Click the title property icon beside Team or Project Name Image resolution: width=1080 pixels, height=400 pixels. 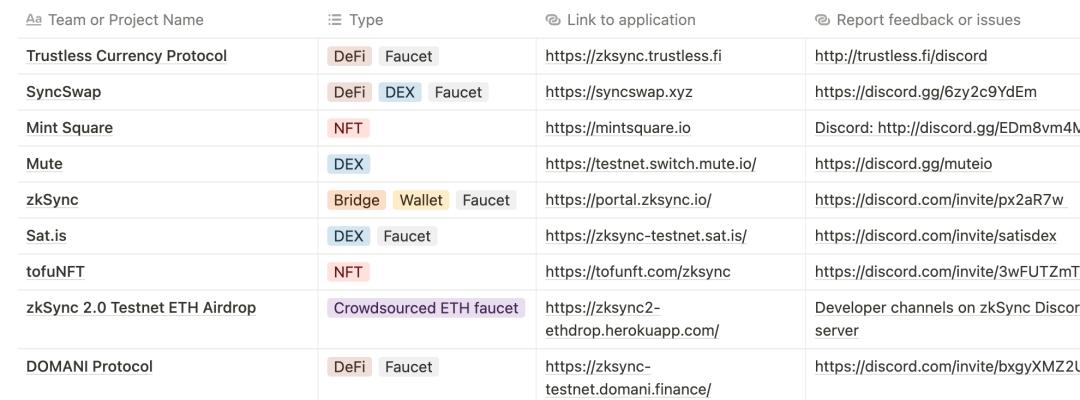(34, 20)
